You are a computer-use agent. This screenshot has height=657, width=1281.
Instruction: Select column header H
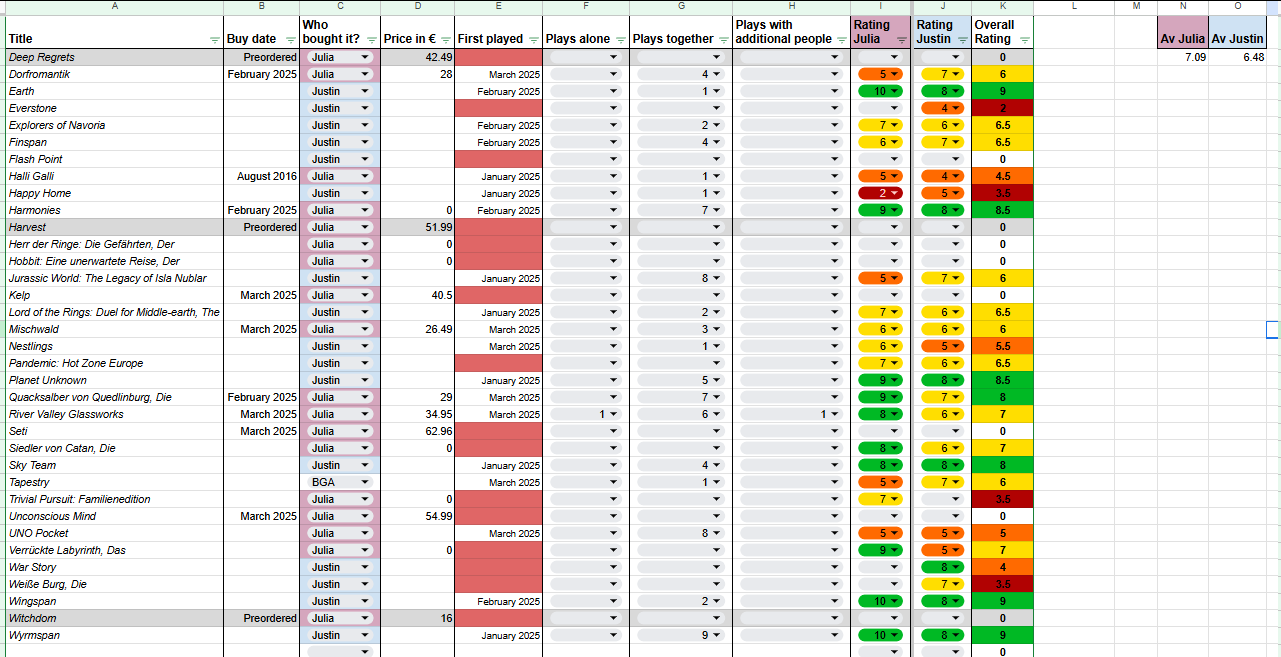(791, 7)
